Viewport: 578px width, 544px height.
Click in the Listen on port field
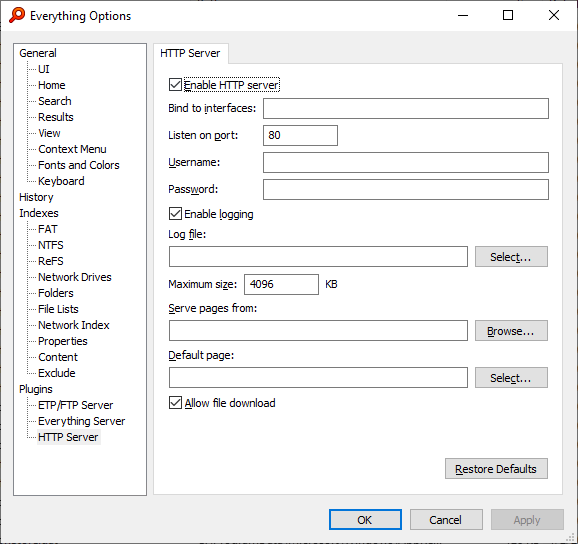300,135
